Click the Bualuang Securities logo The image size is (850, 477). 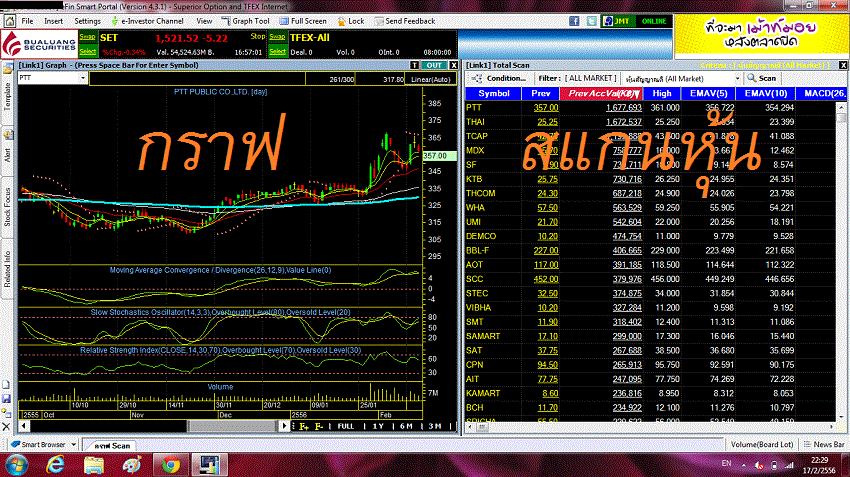point(39,44)
